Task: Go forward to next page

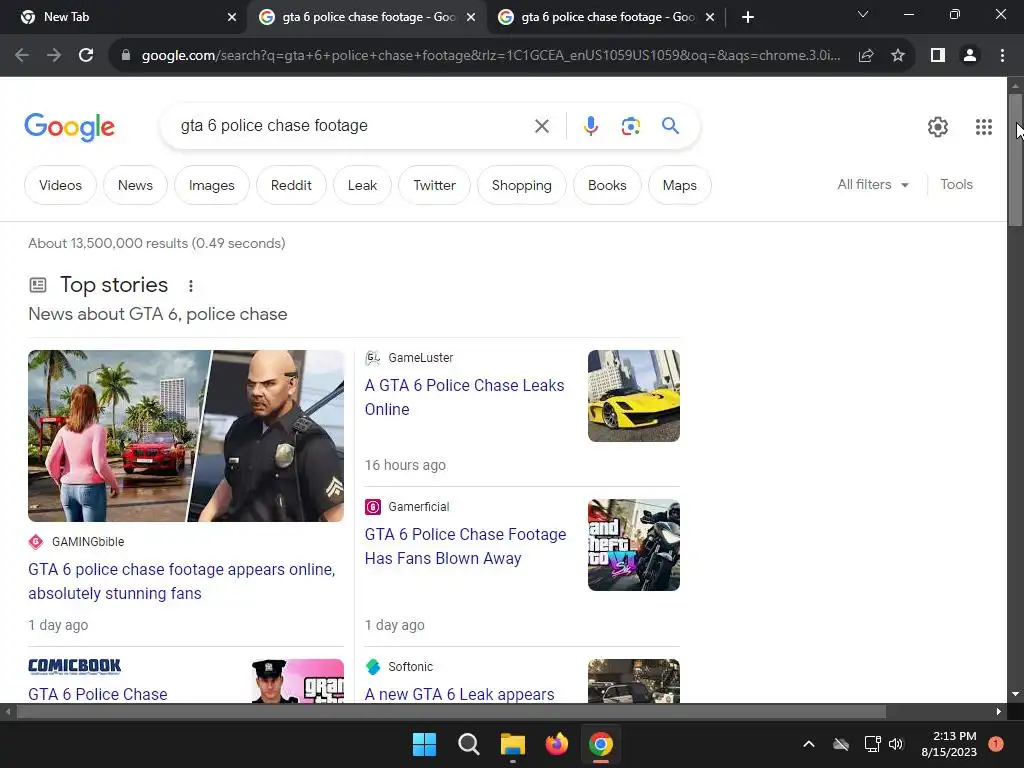Action: point(54,56)
